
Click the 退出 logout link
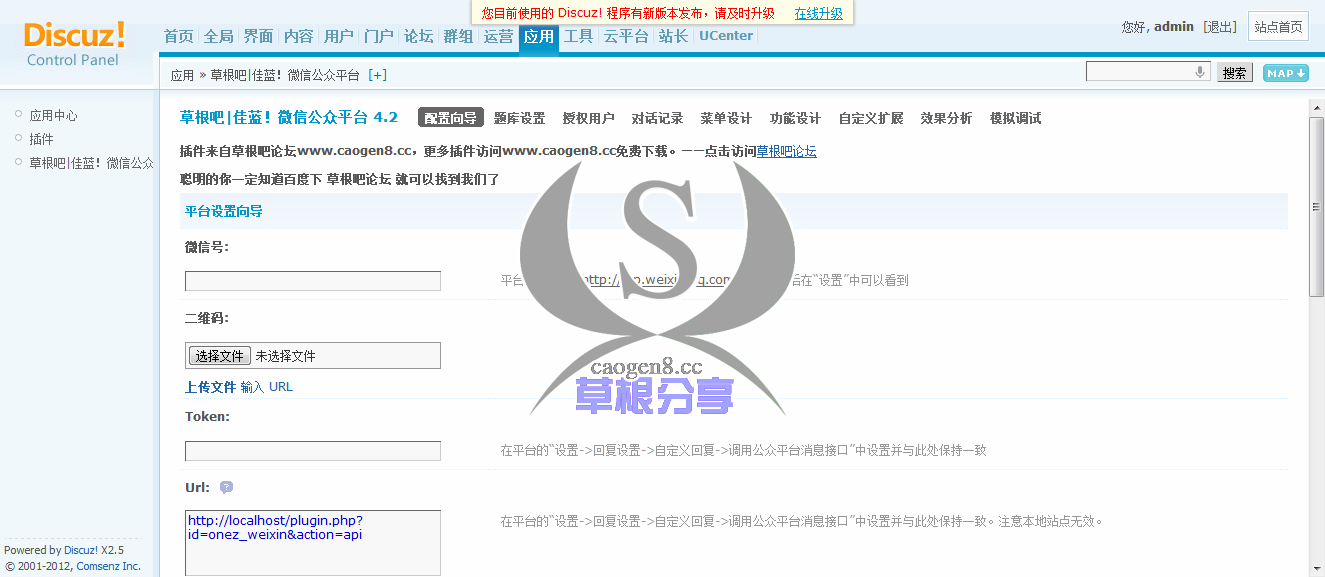[x=1220, y=27]
